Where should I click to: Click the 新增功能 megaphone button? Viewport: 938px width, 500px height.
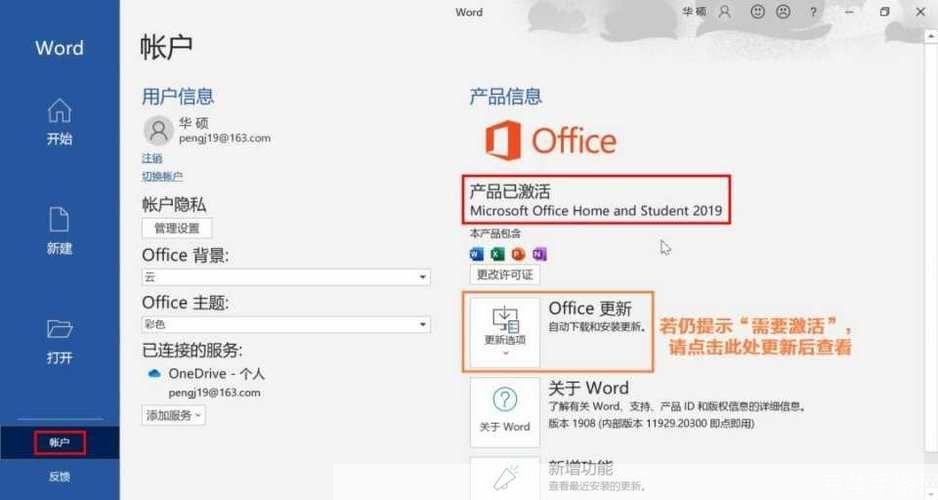(x=505, y=478)
